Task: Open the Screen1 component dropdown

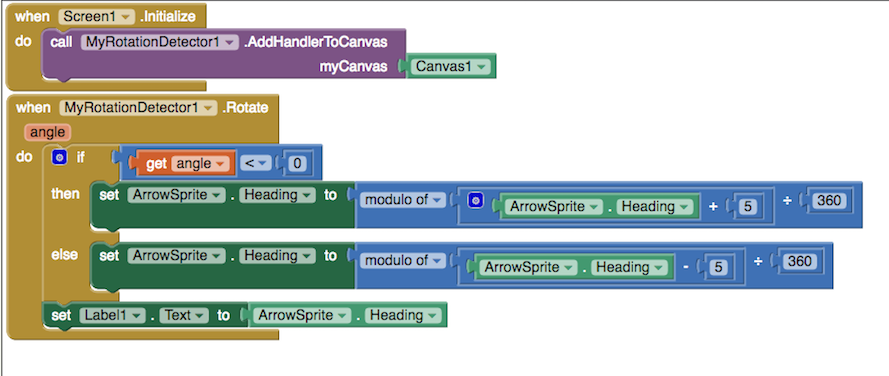Action: [96, 16]
